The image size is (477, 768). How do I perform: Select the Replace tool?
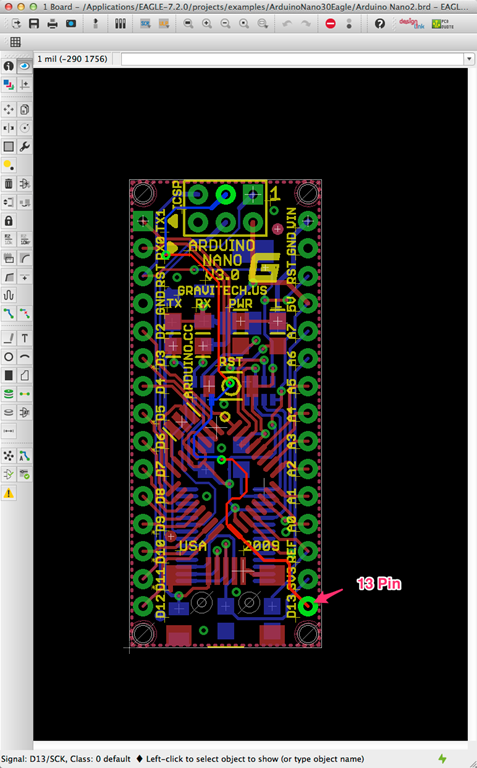point(24,202)
